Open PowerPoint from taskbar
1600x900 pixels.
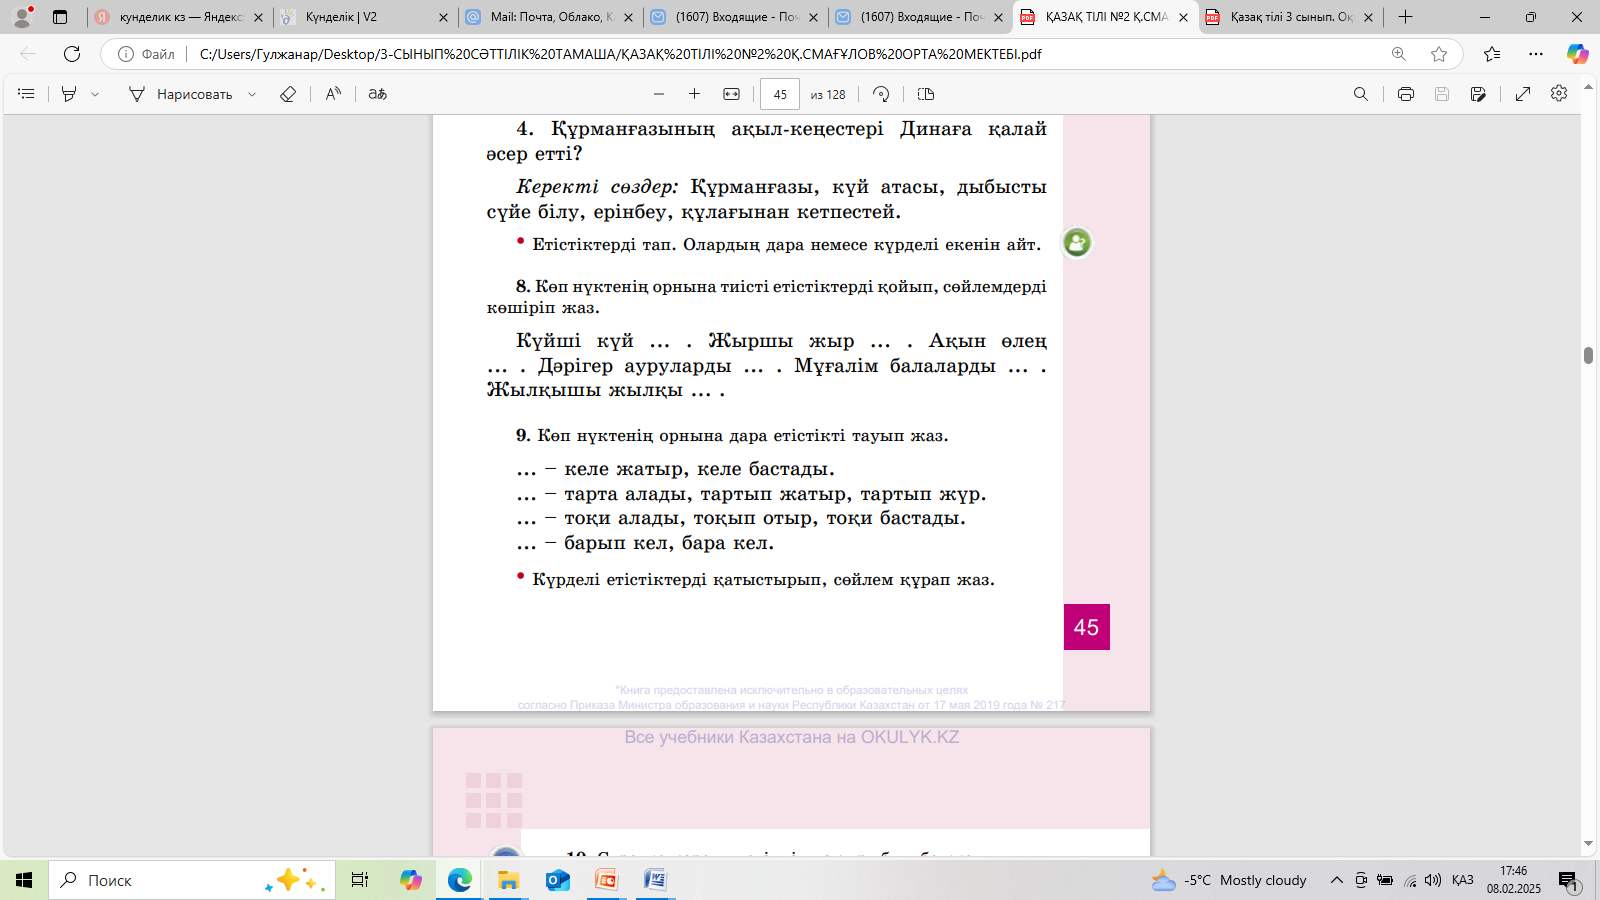[606, 880]
